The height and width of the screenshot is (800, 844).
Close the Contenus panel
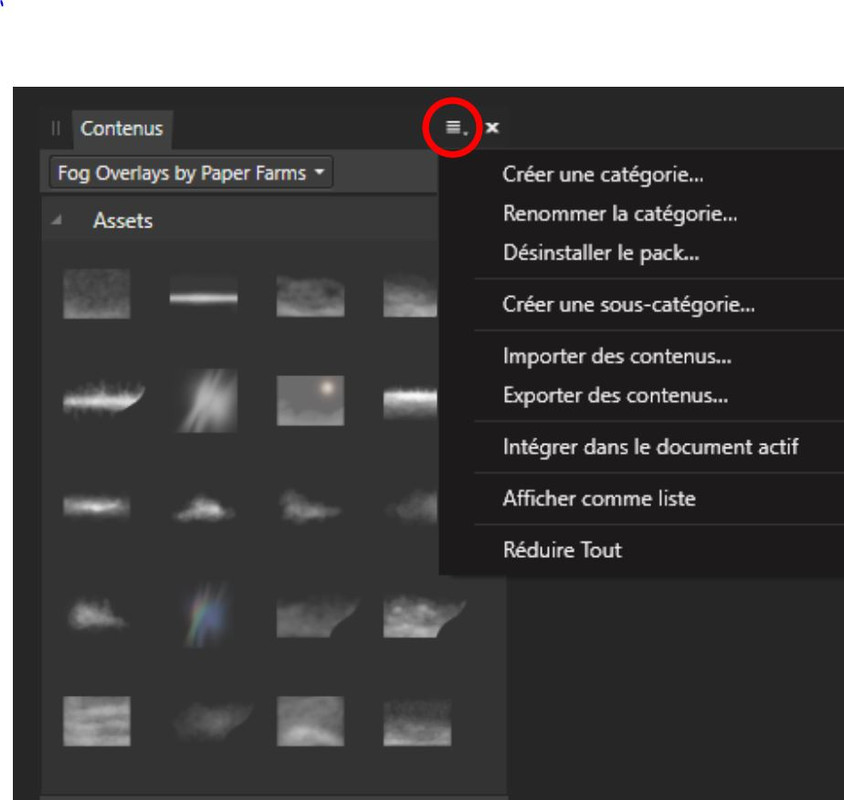coord(492,128)
